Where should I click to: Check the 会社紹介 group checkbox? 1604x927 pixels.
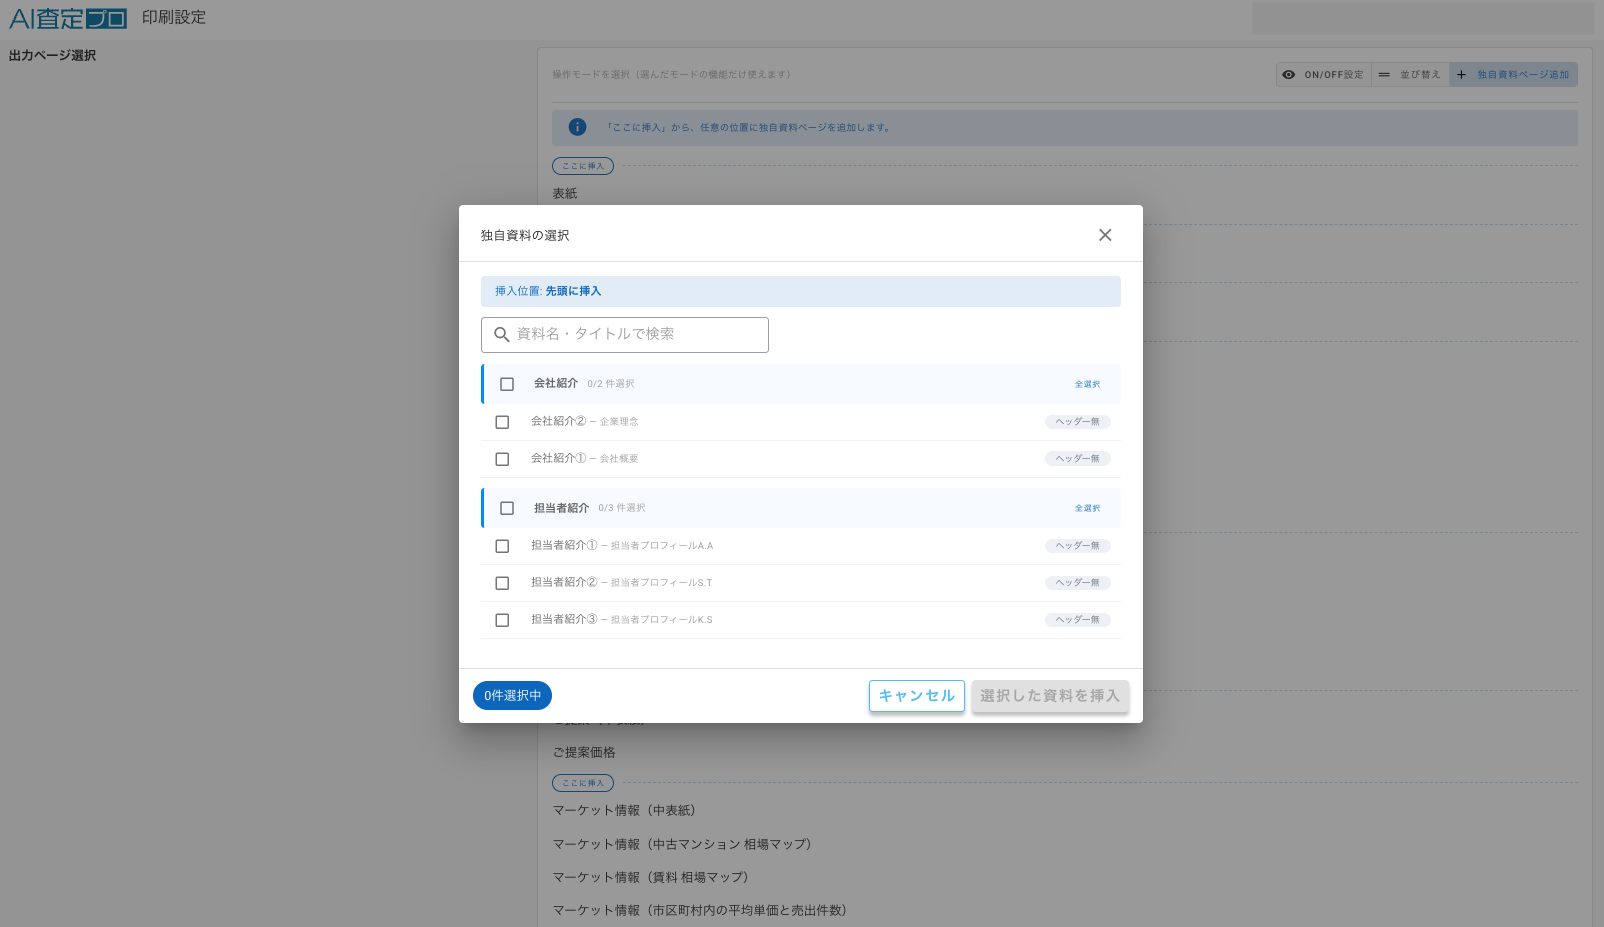tap(507, 384)
